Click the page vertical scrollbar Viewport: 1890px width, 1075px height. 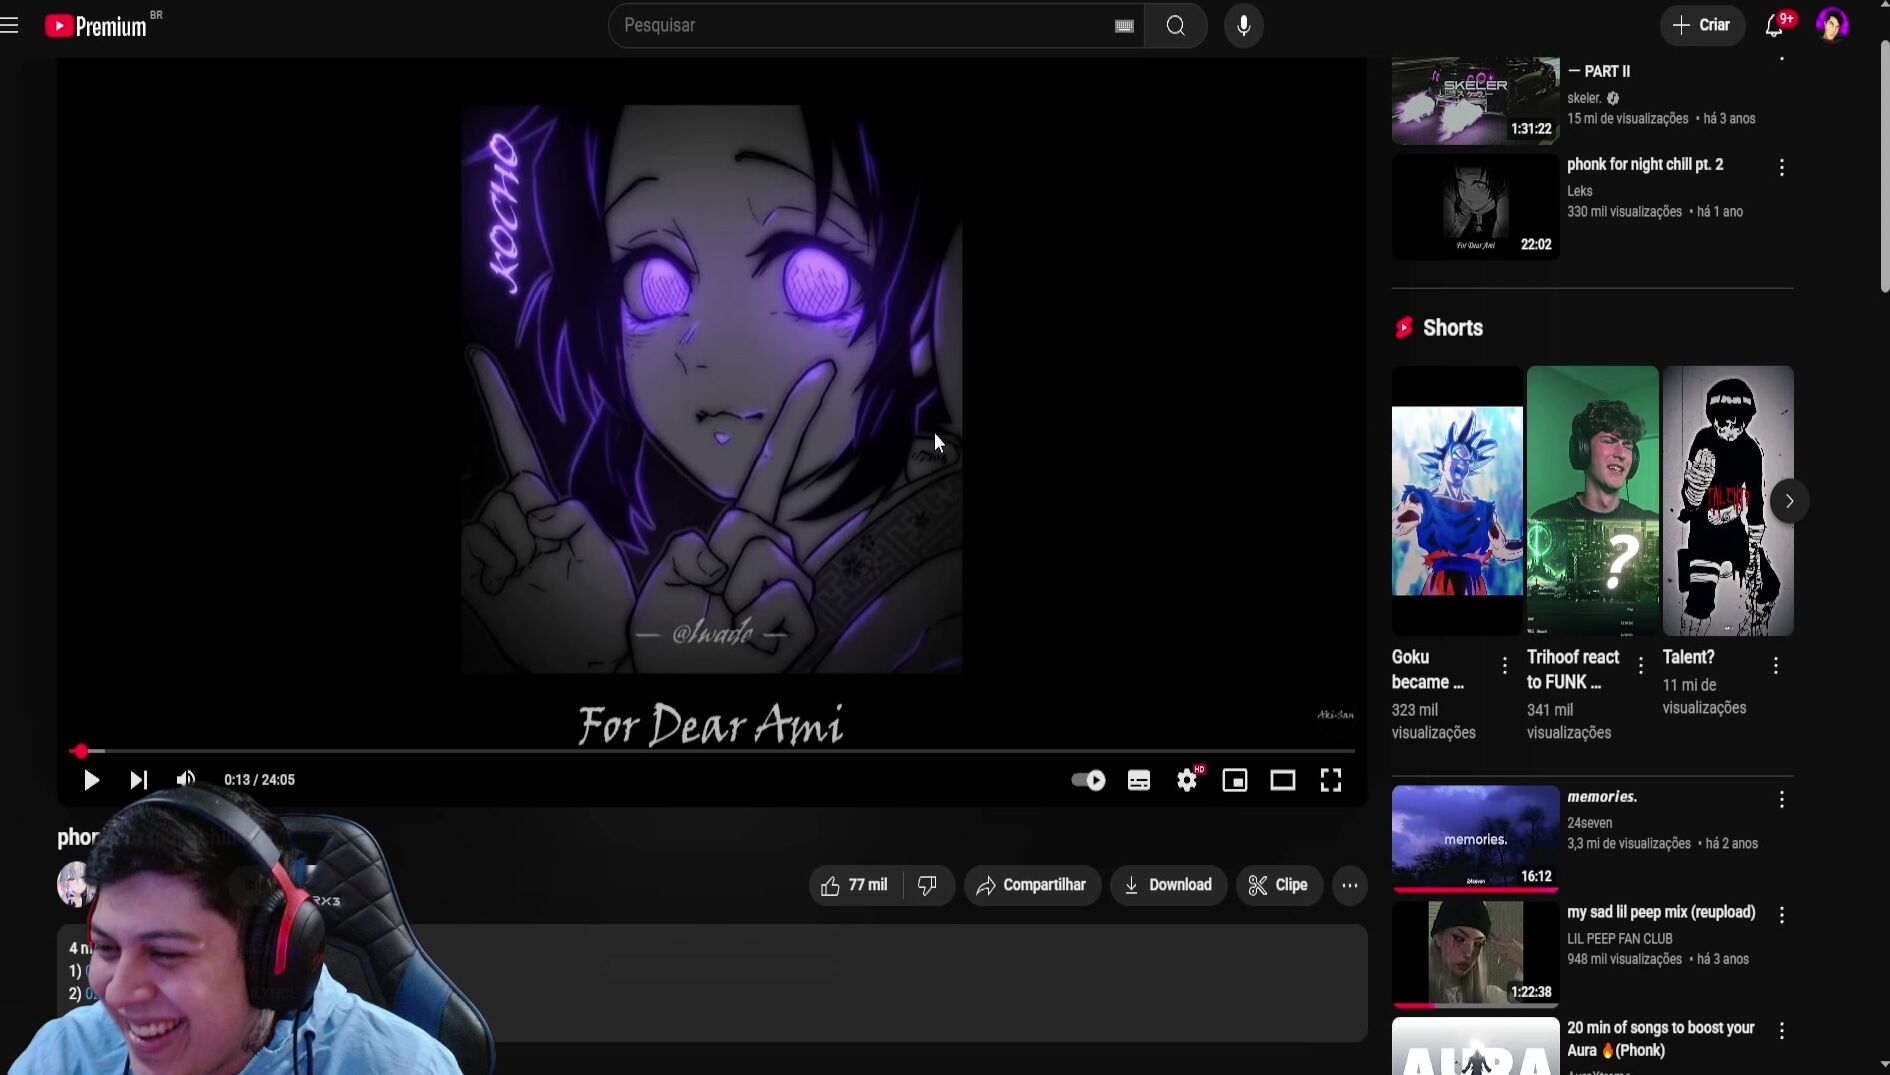click(x=1885, y=165)
